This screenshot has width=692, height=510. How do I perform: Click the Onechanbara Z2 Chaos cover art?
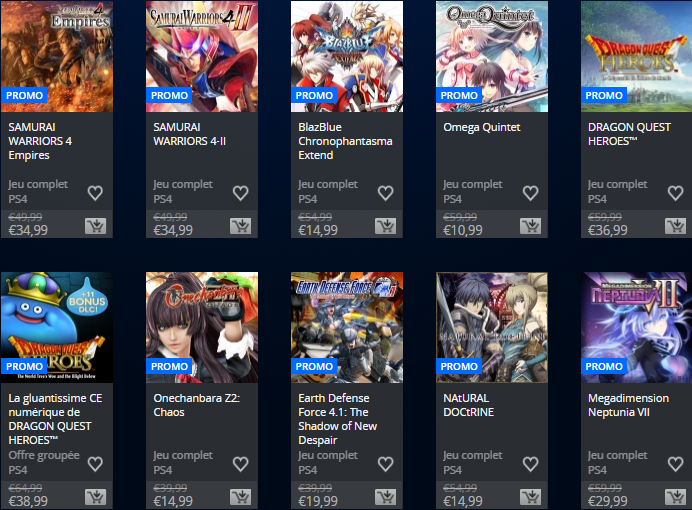tap(202, 327)
